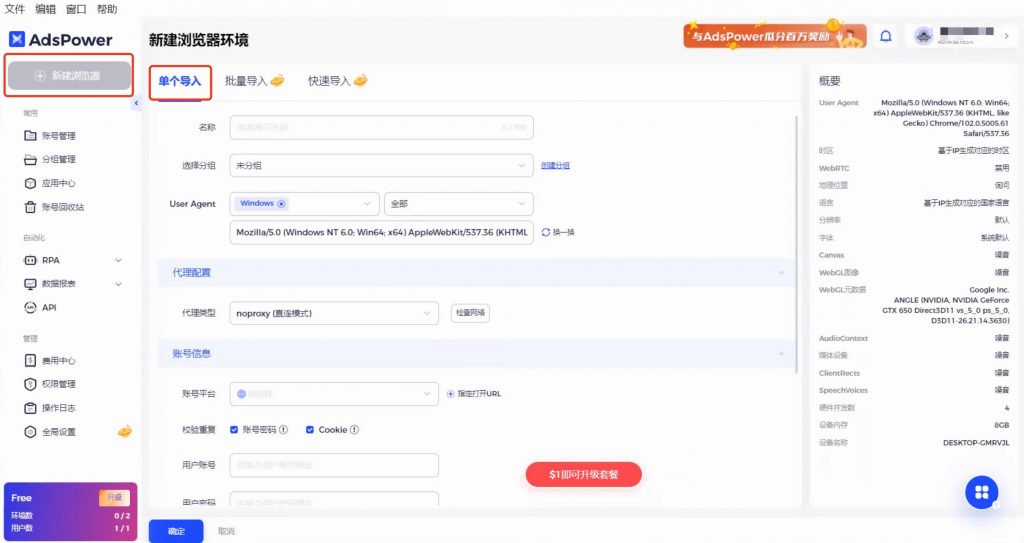Open 应用中心 in the sidebar
The height and width of the screenshot is (543, 1024).
pyautogui.click(x=58, y=184)
